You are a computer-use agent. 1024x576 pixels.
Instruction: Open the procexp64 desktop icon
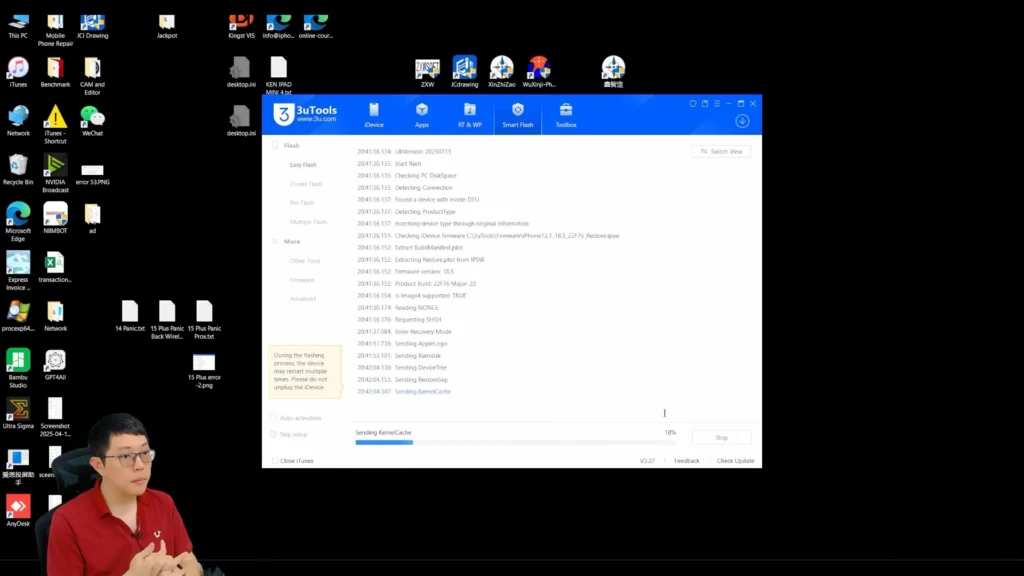18,317
